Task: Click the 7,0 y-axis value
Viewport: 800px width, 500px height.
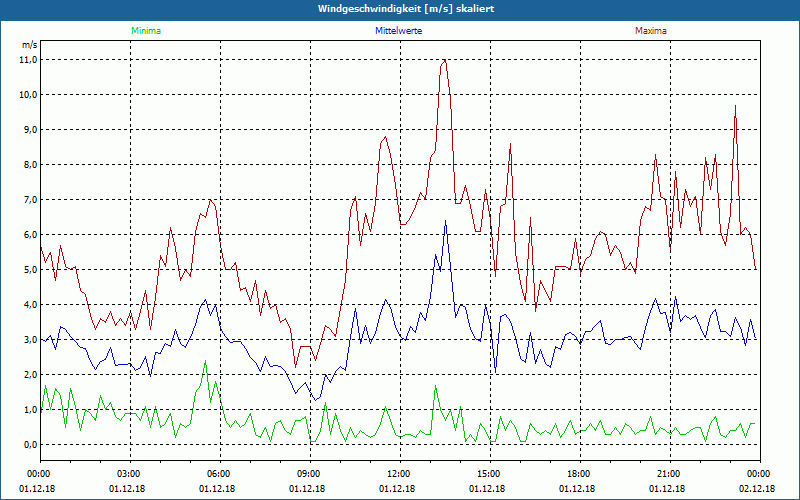Action: (30, 199)
